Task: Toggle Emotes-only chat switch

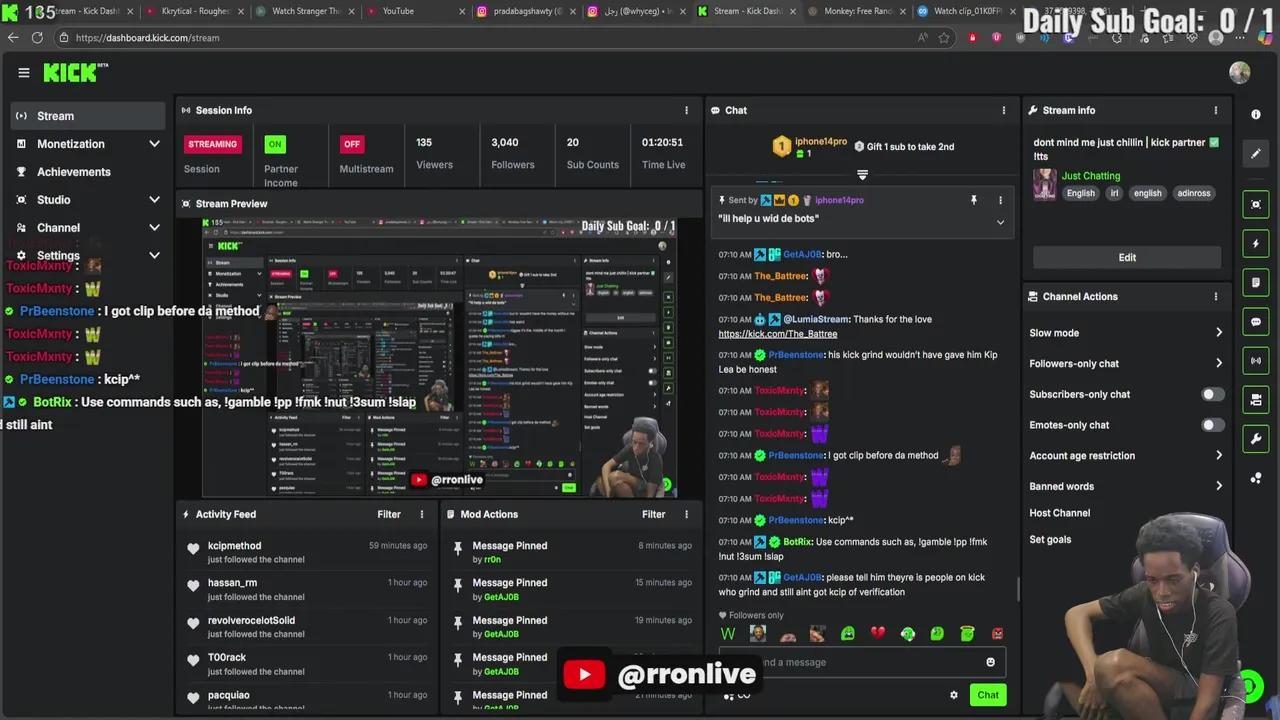Action: [x=1211, y=425]
